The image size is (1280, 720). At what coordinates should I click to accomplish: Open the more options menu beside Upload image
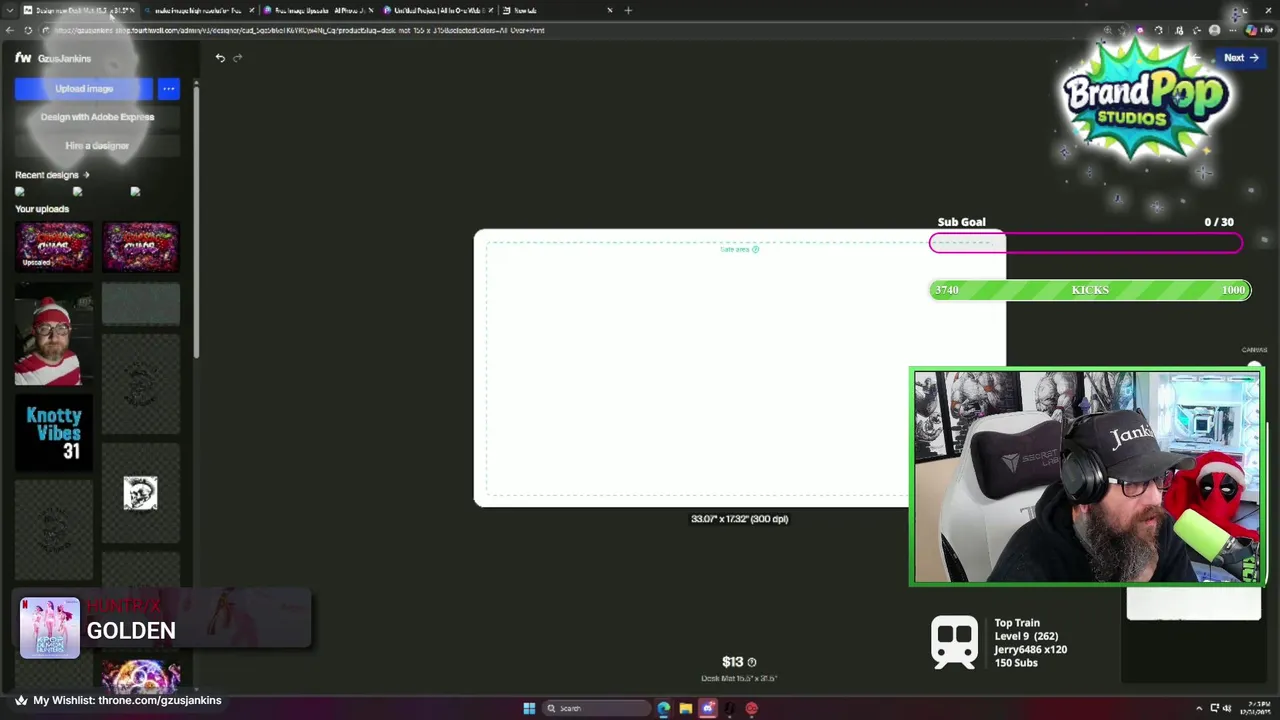pos(168,89)
